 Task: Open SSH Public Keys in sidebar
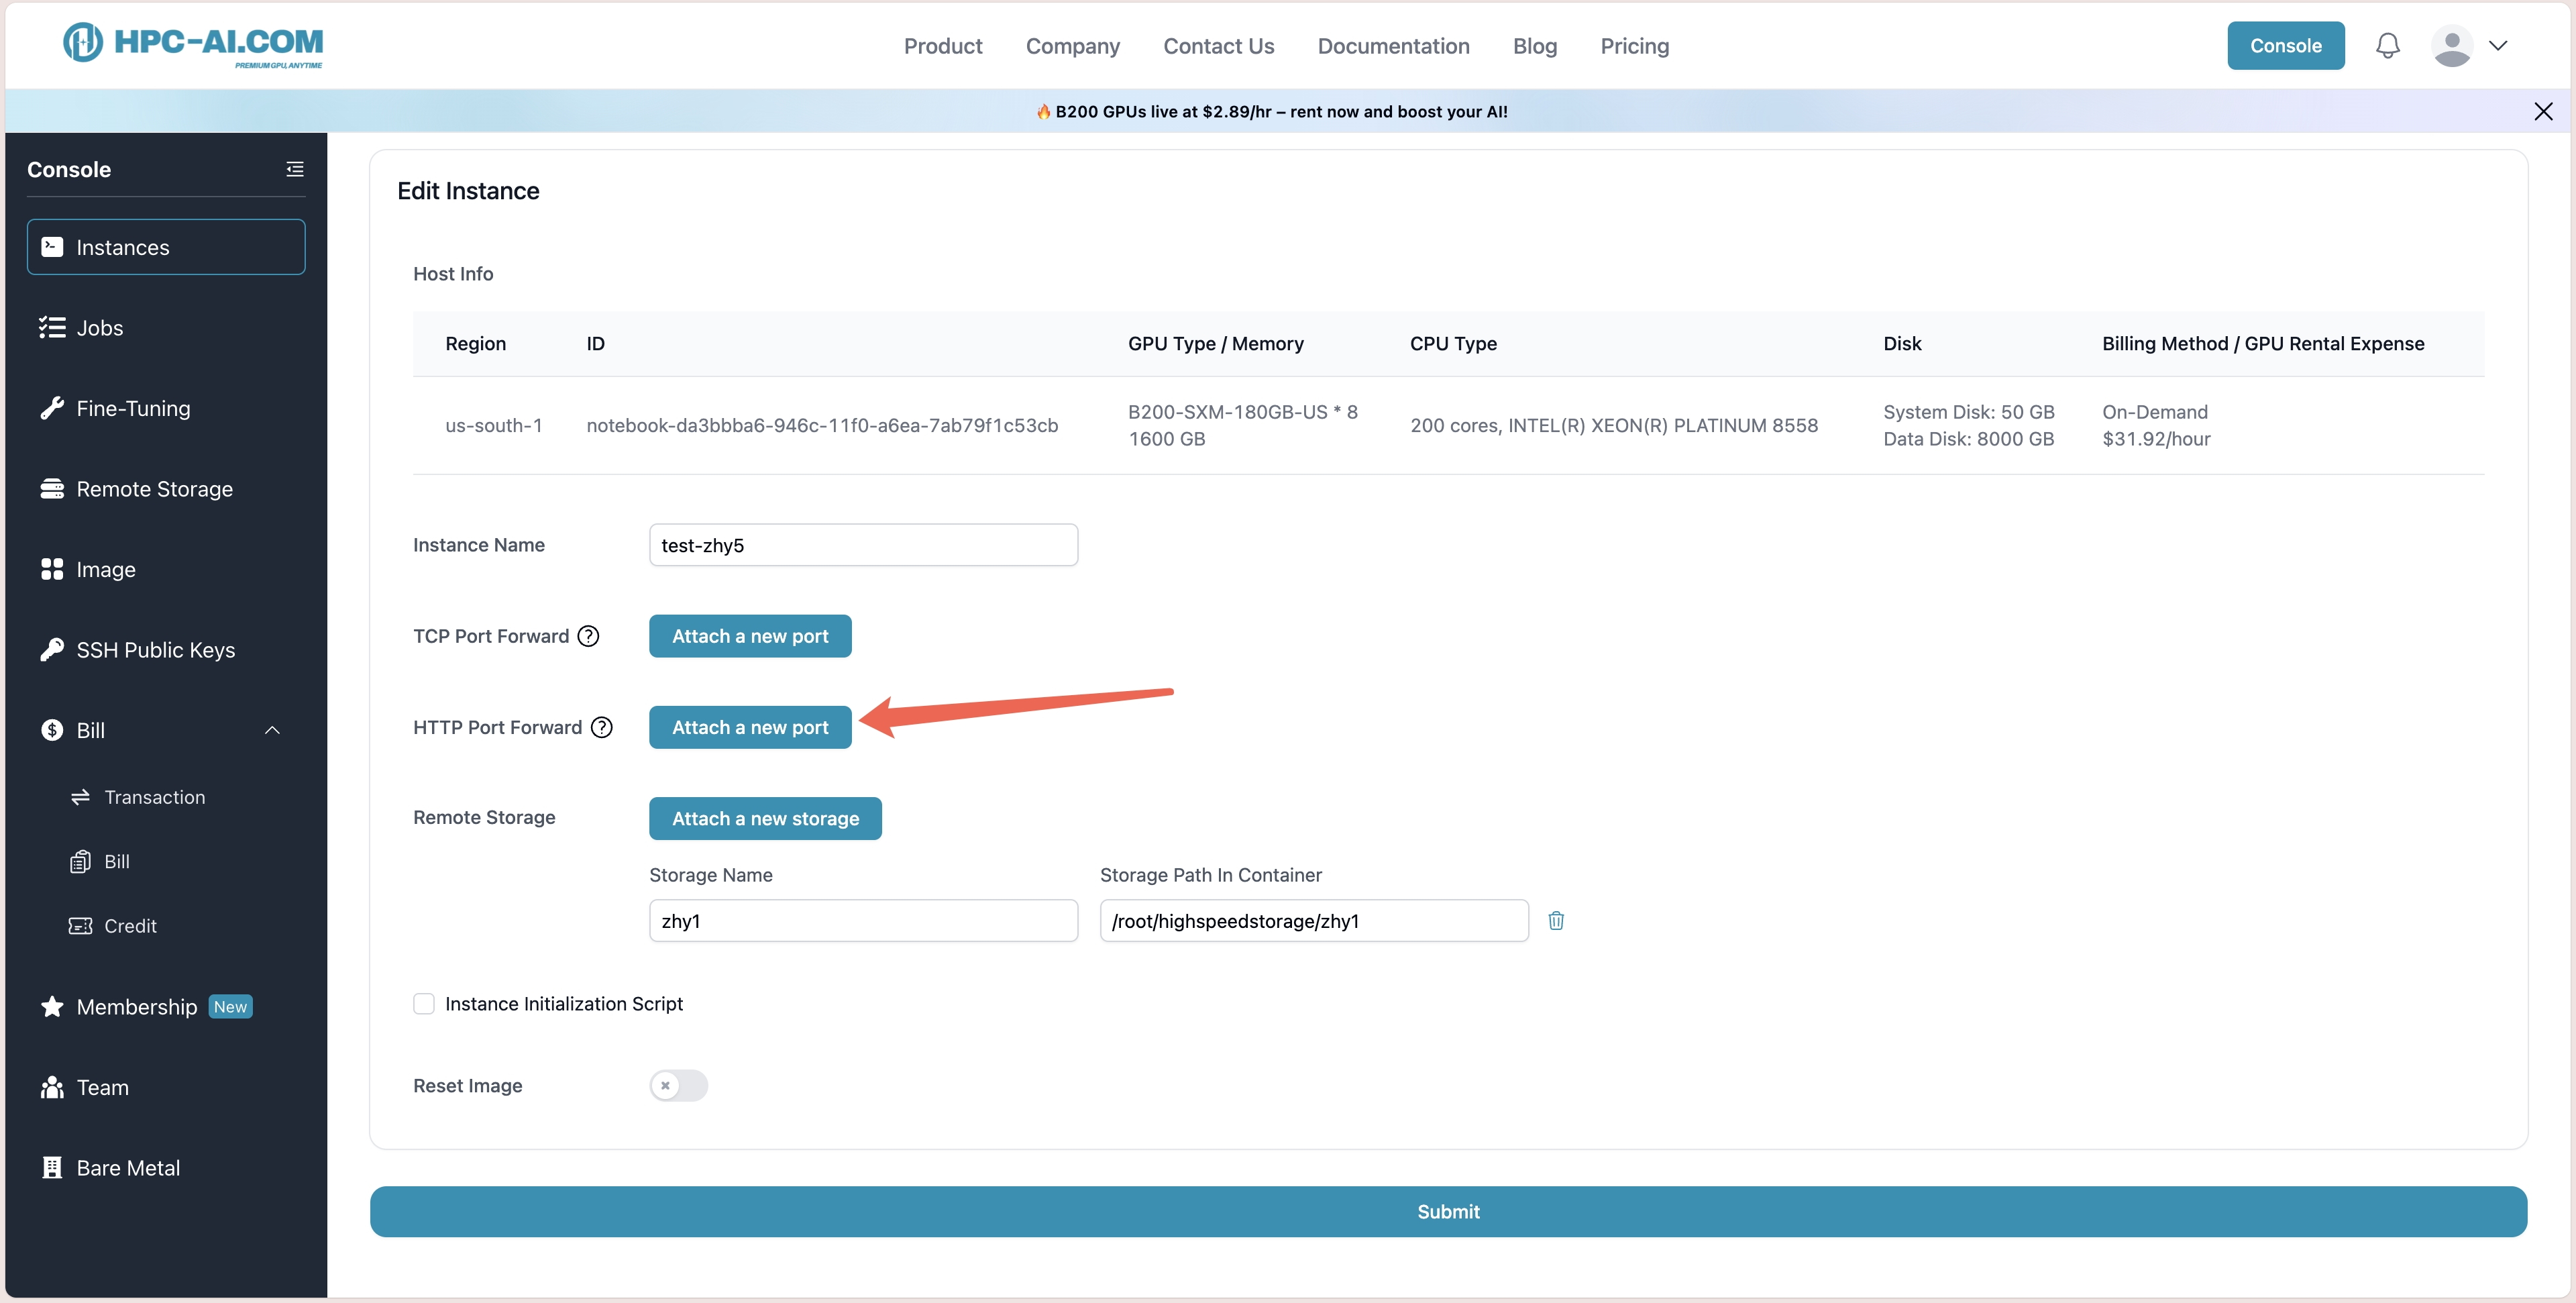pos(155,650)
